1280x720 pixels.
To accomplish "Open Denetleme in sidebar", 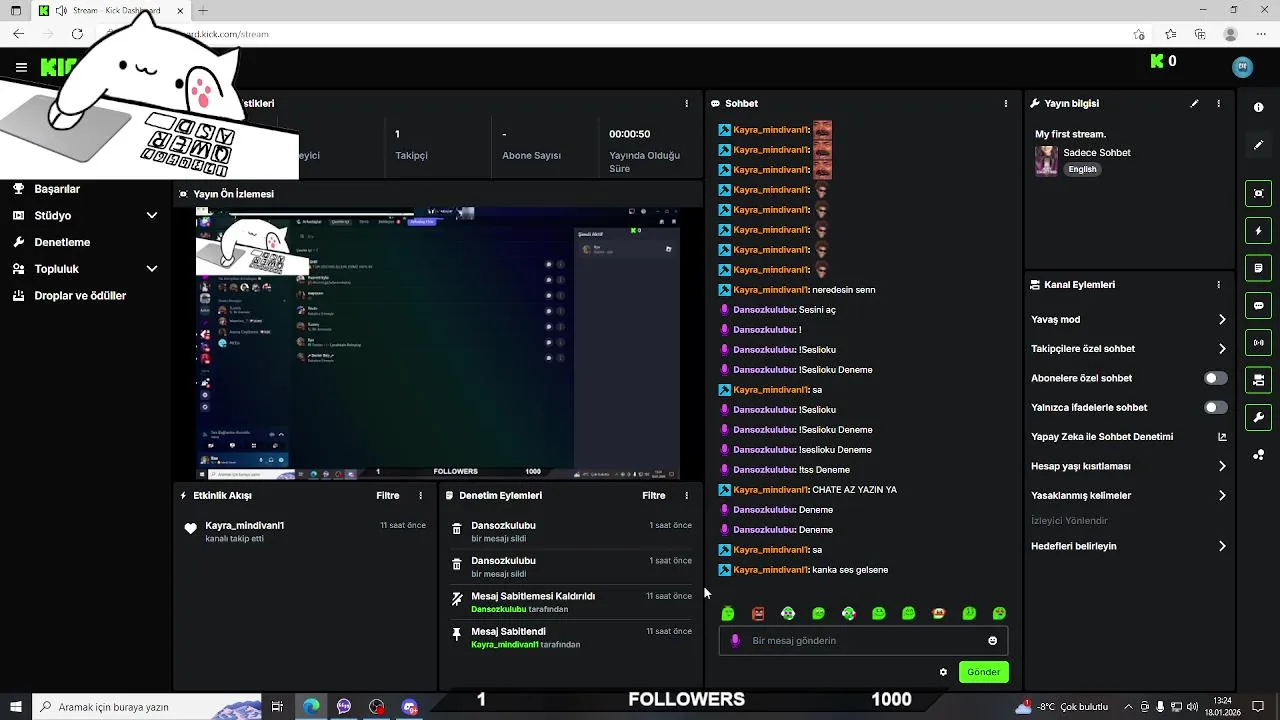I will [62, 242].
